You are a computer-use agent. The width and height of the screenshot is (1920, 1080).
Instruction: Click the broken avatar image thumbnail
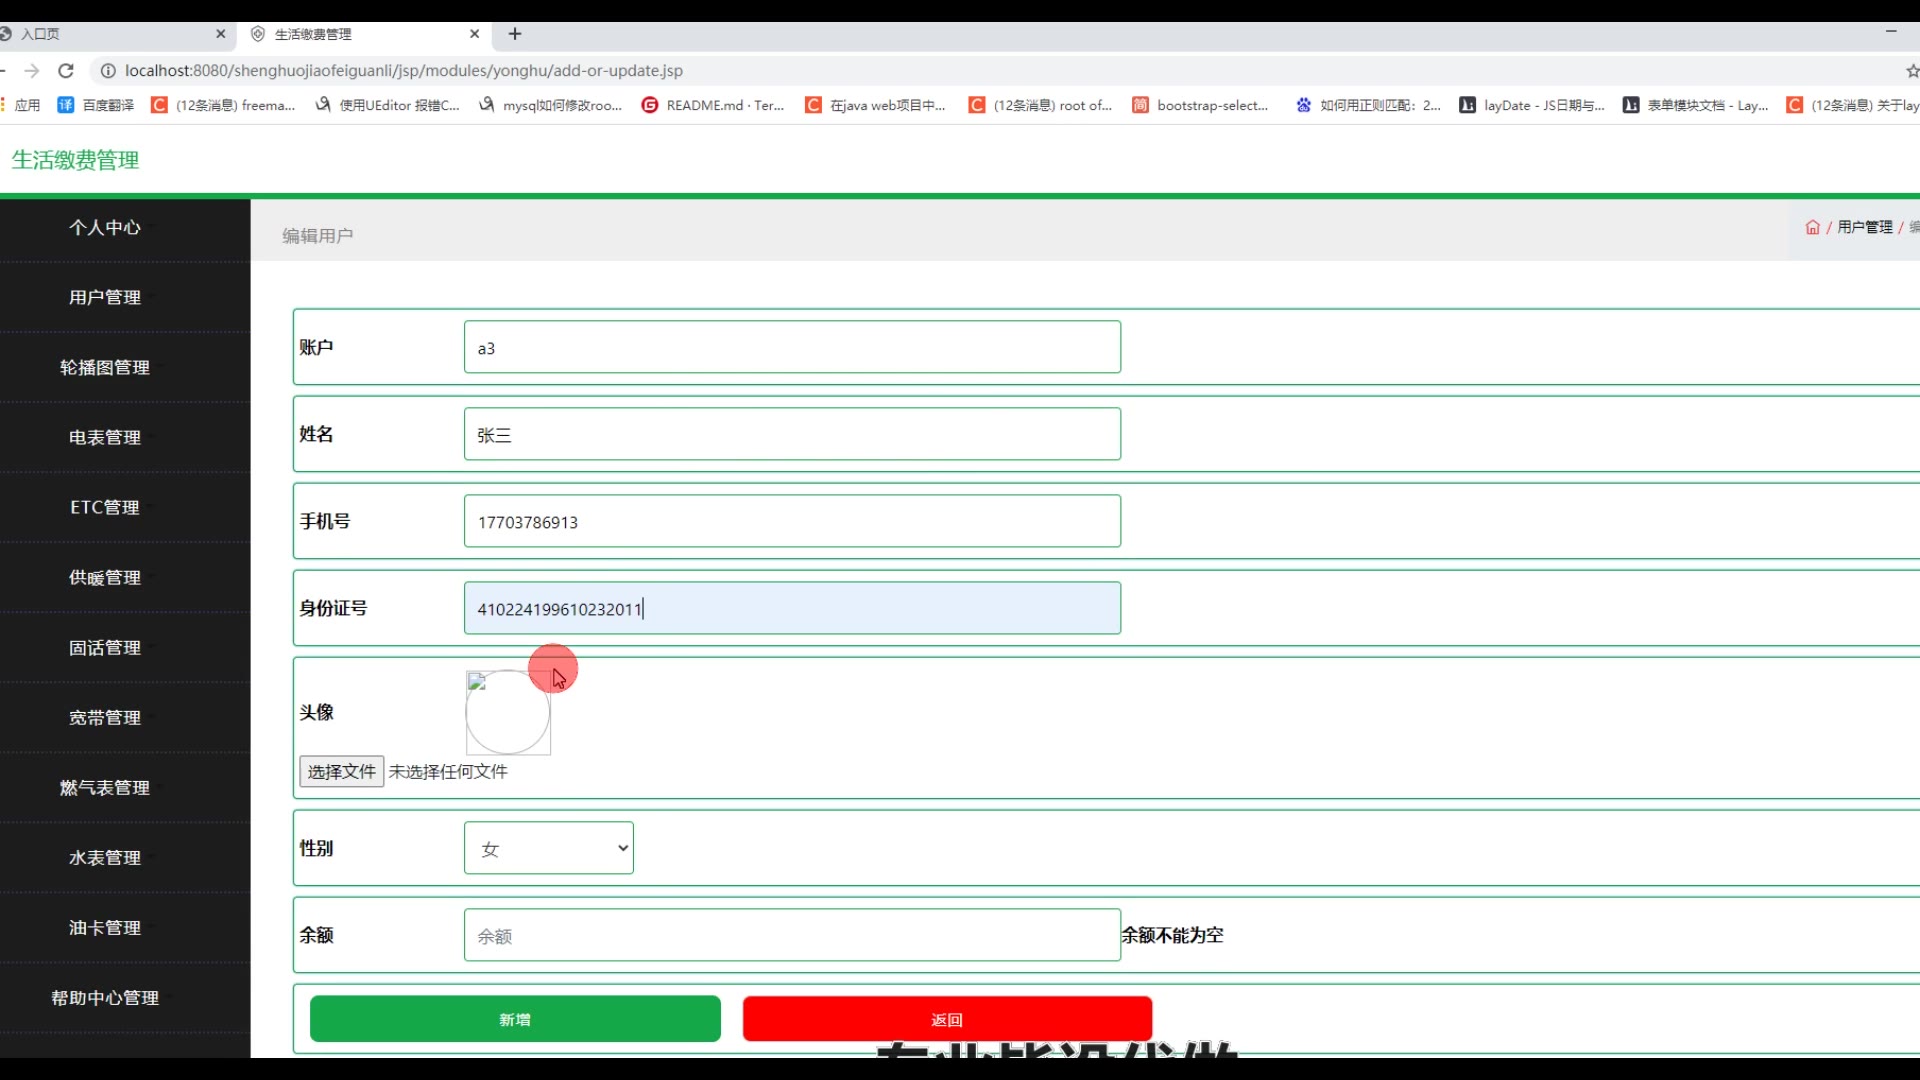pyautogui.click(x=508, y=712)
